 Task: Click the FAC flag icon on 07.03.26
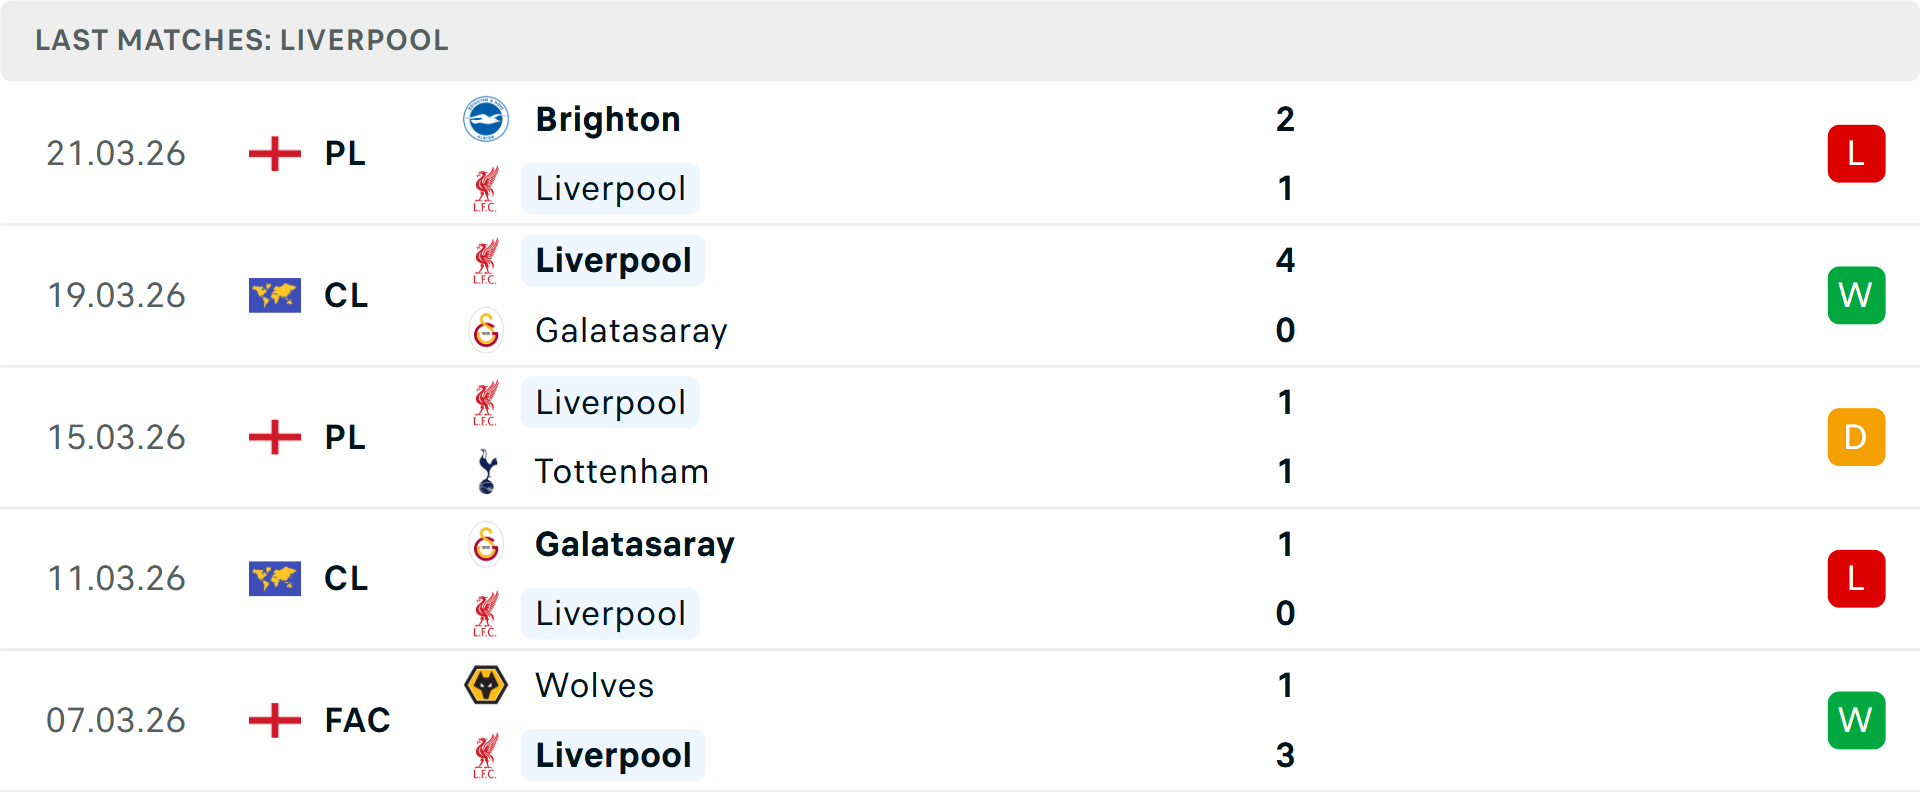point(273,720)
